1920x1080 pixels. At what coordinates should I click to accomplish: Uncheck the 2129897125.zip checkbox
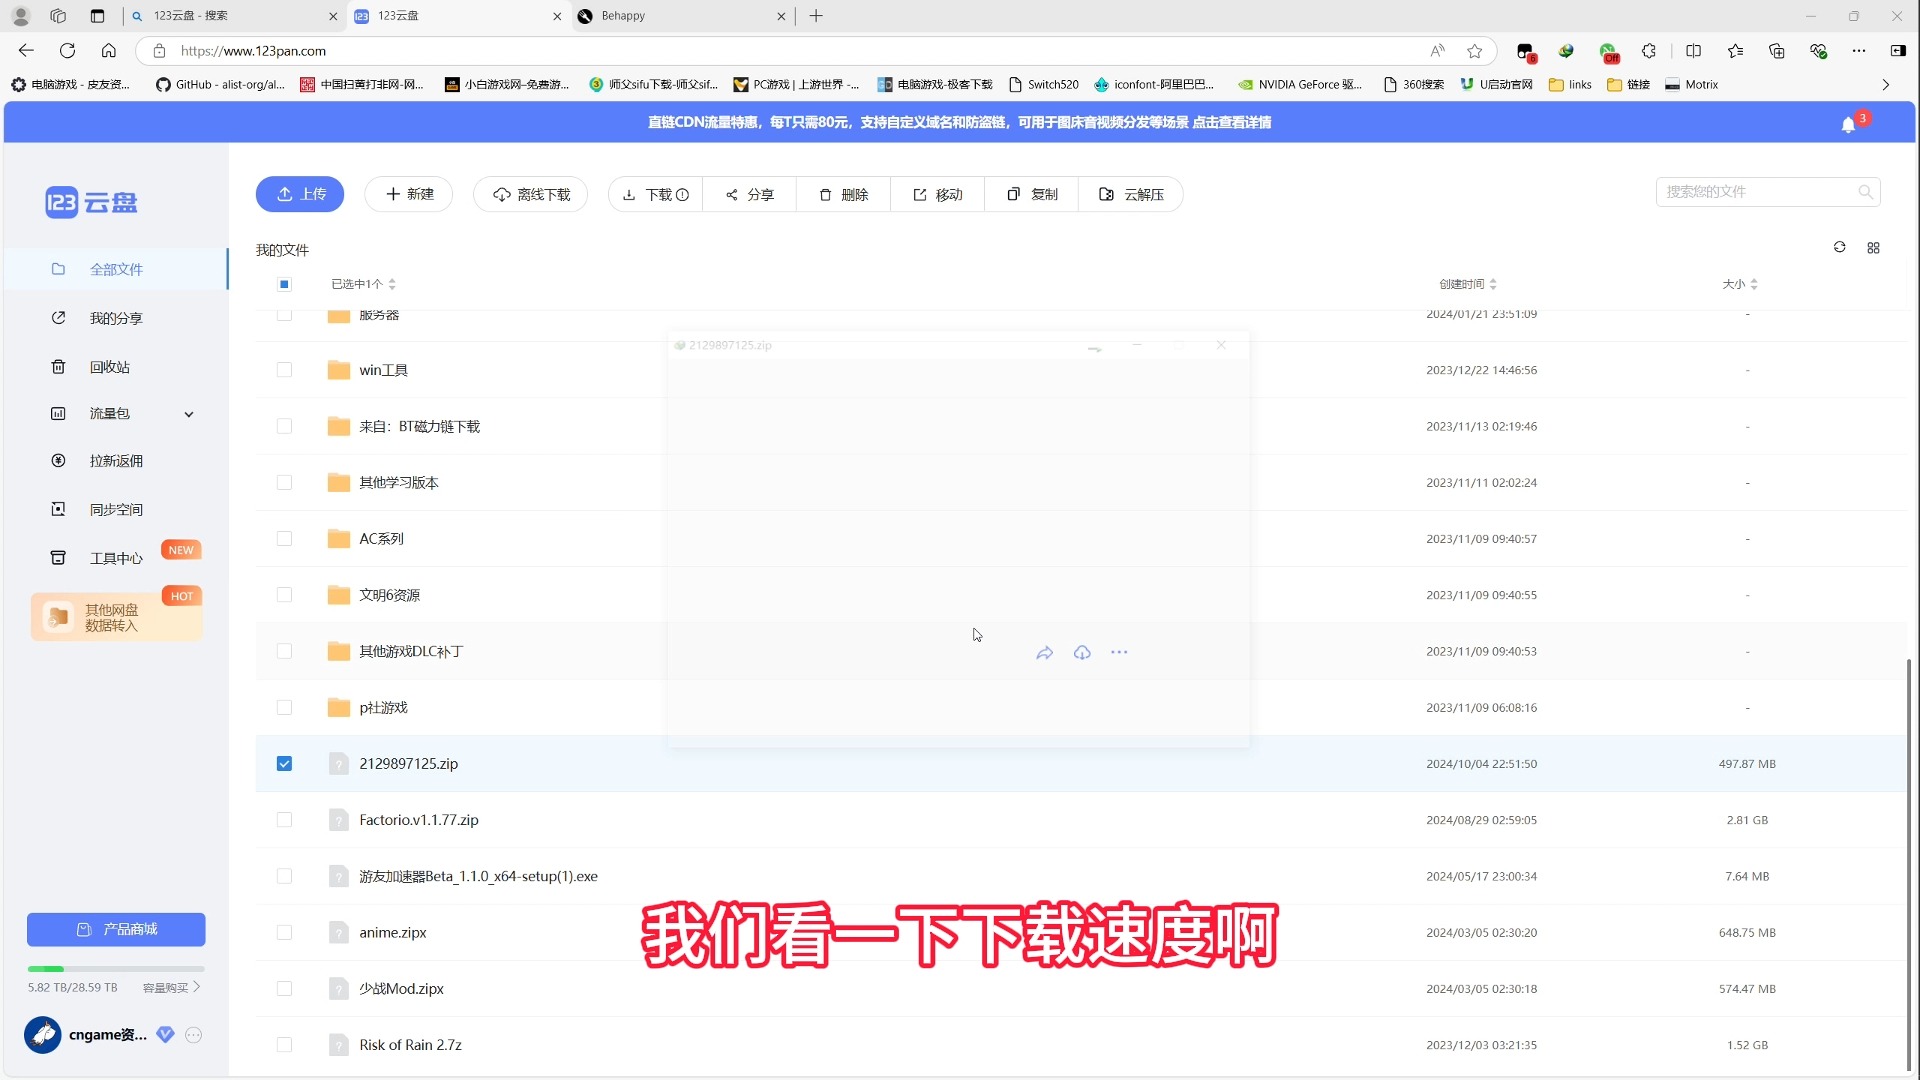pyautogui.click(x=284, y=764)
